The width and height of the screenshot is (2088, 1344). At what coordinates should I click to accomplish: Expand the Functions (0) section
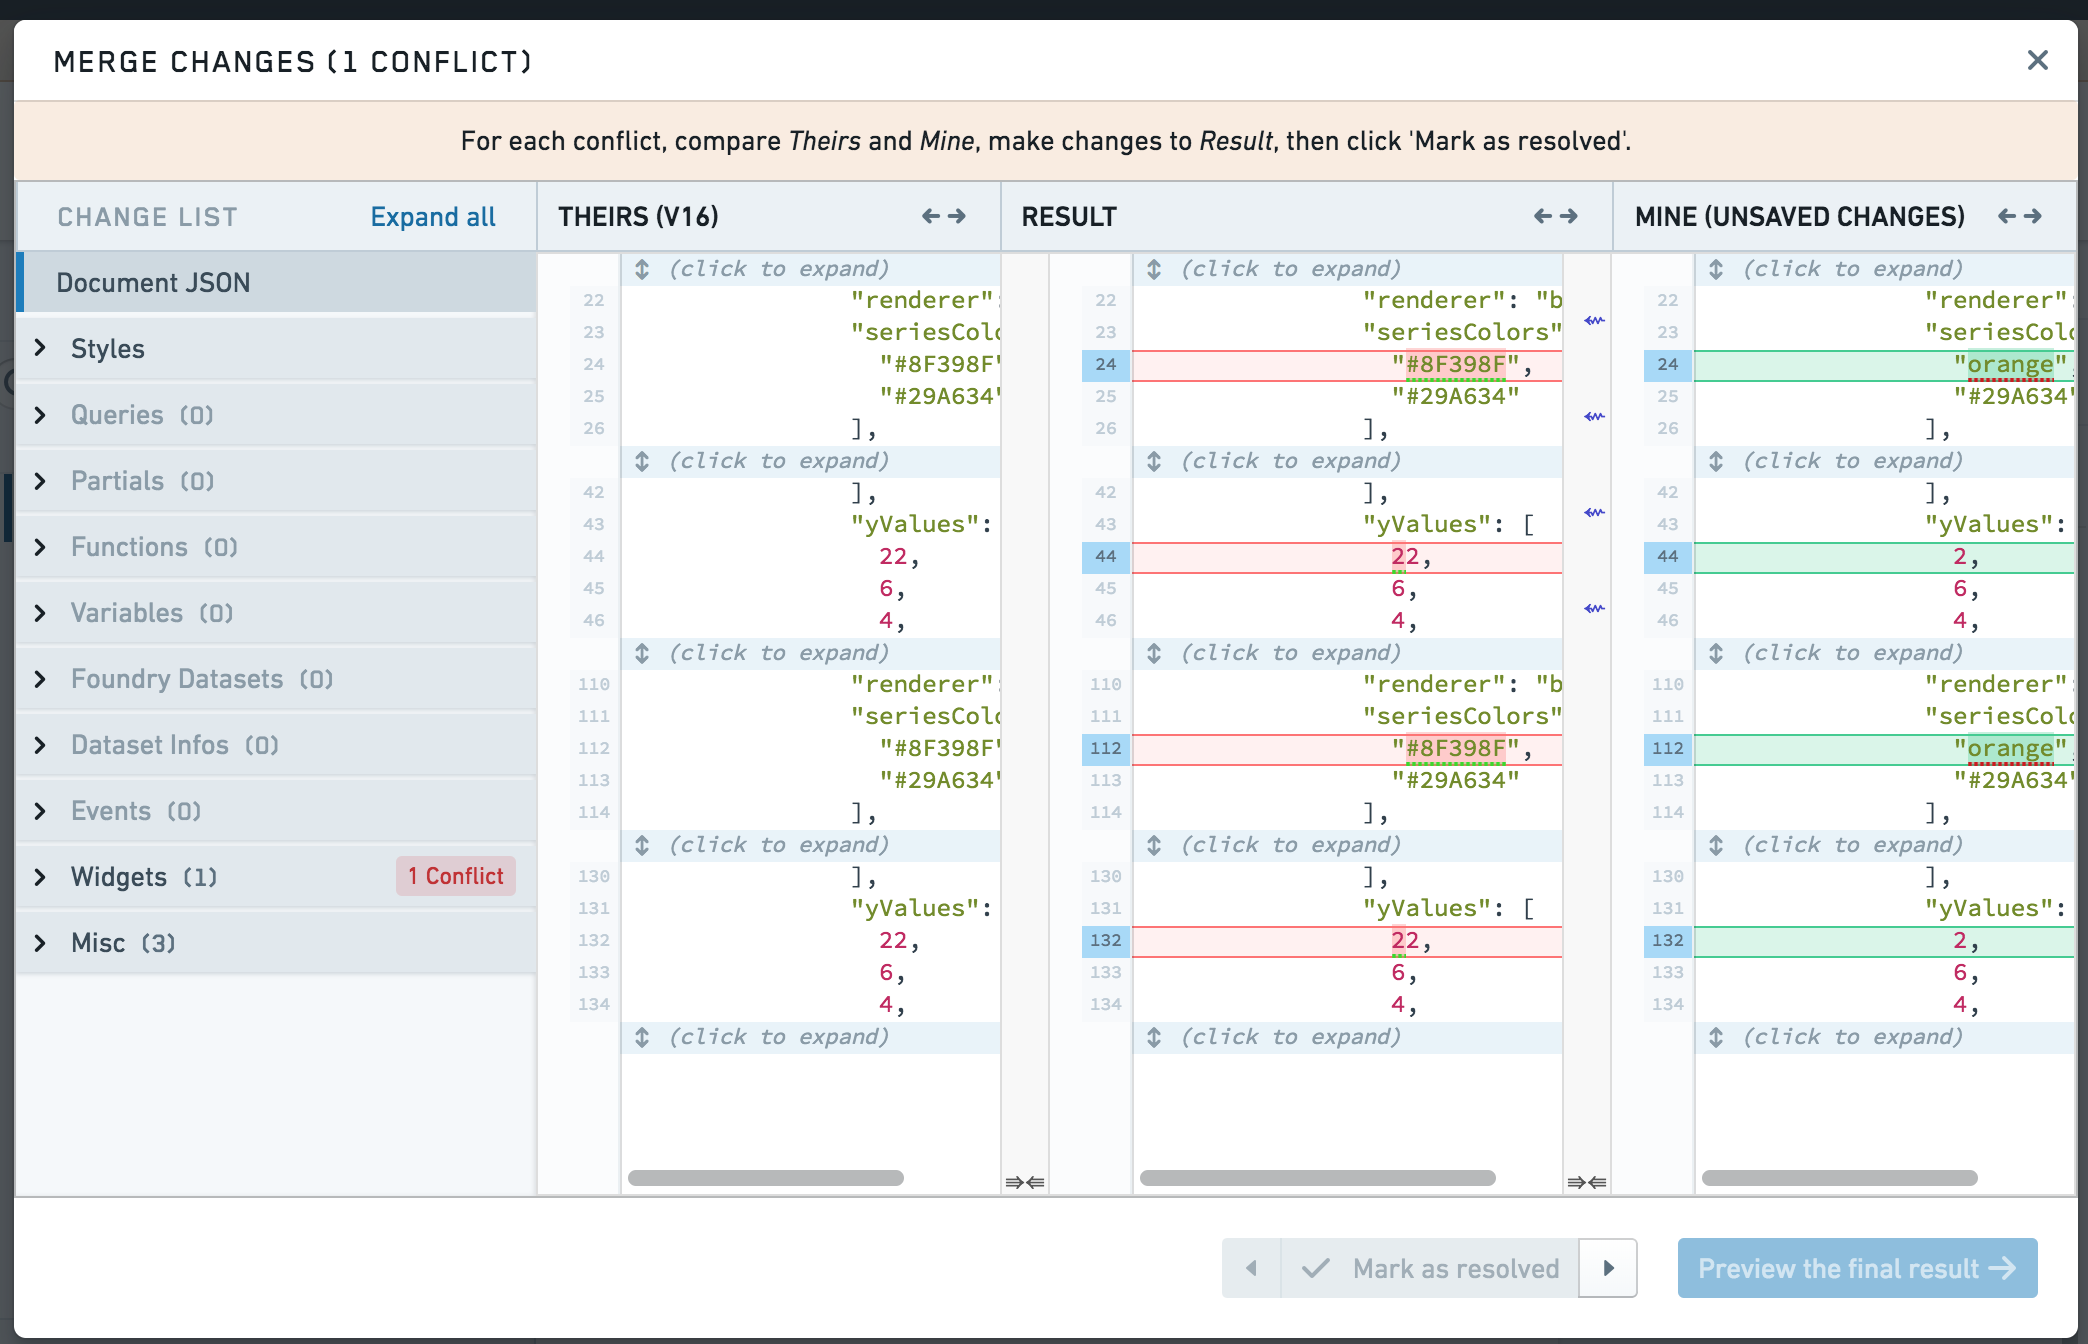pyautogui.click(x=40, y=546)
